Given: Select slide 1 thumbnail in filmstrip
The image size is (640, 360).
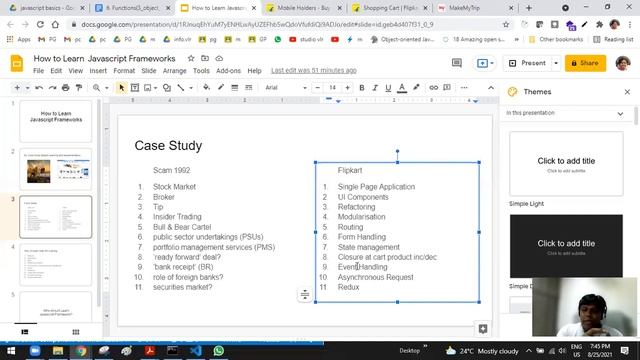Looking at the screenshot, I should pyautogui.click(x=56, y=121).
